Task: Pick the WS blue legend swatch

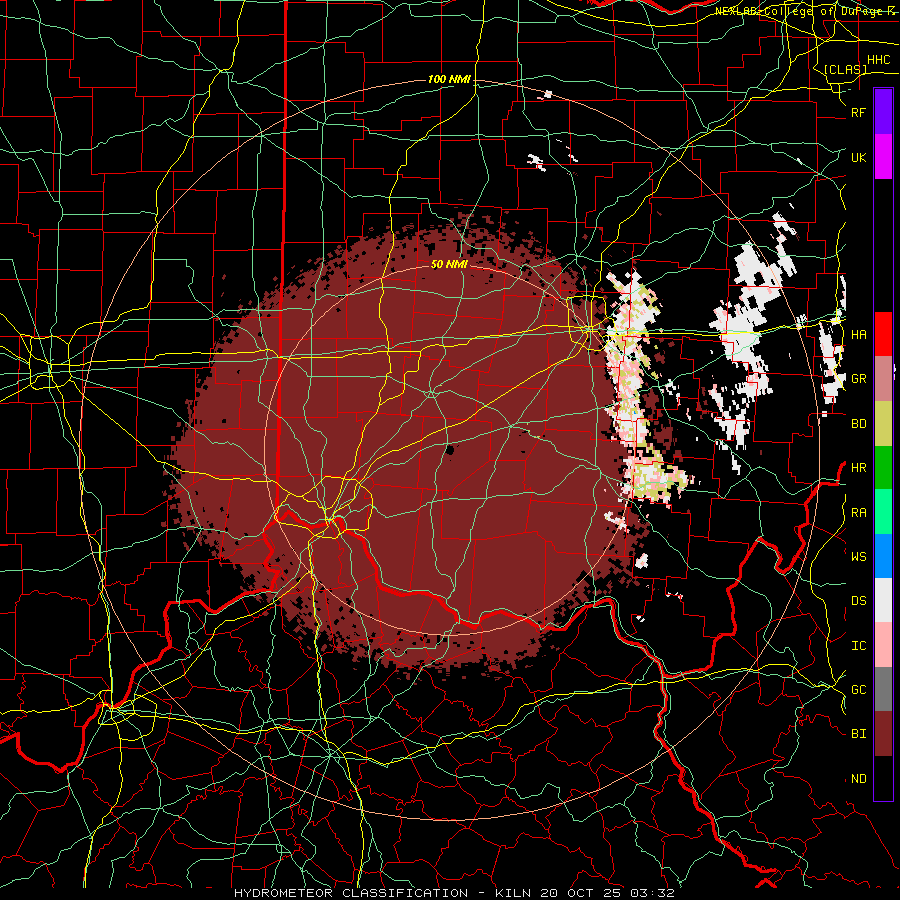Action: 883,556
